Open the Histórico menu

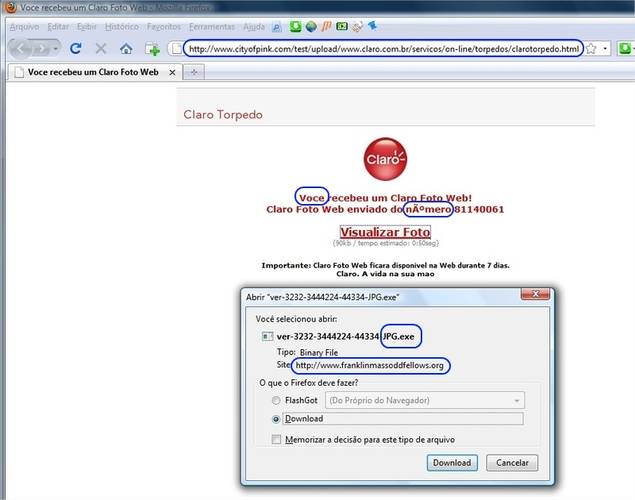(121, 27)
